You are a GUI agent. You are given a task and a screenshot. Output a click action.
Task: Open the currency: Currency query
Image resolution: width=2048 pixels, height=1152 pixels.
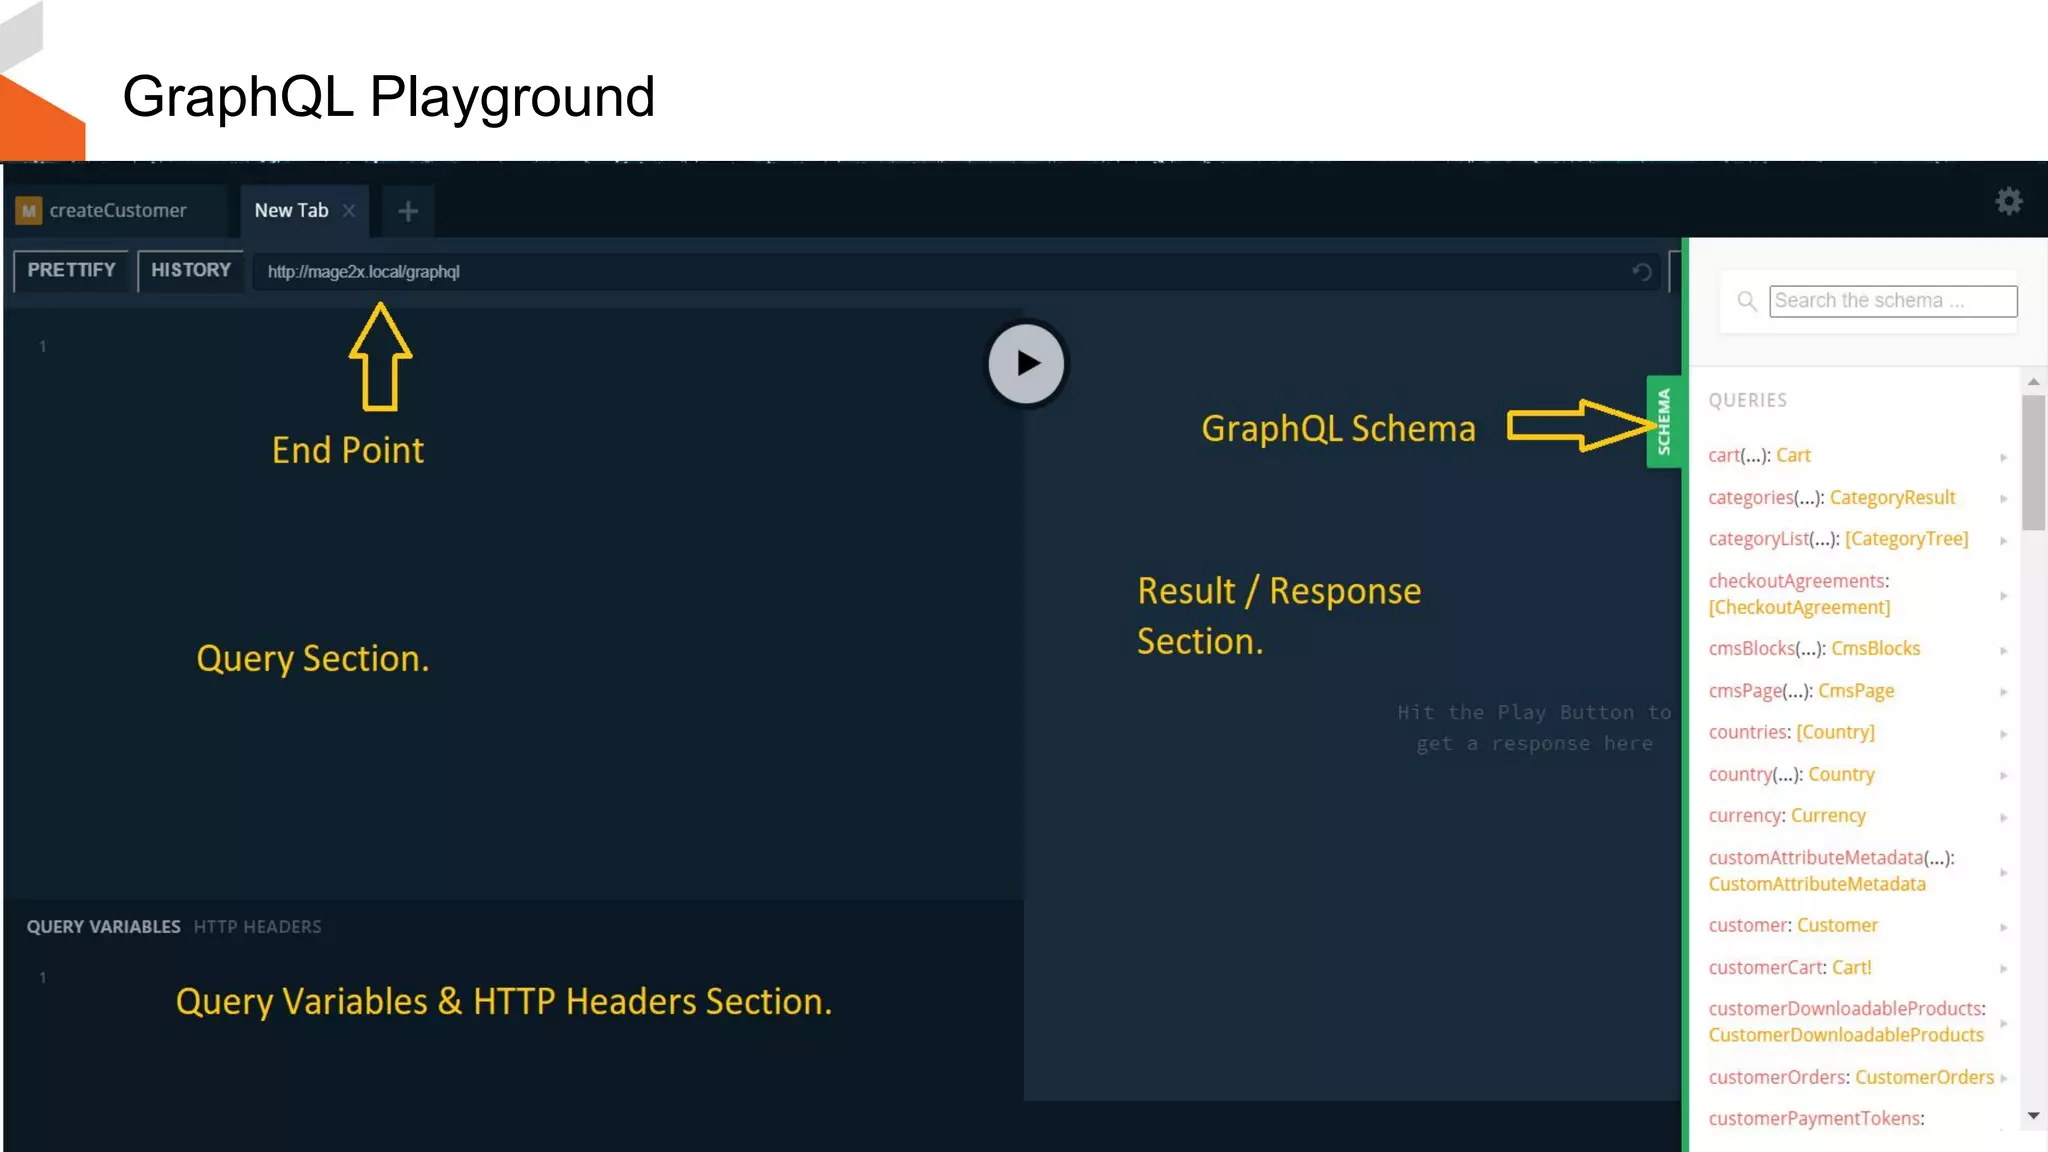[x=1787, y=816]
